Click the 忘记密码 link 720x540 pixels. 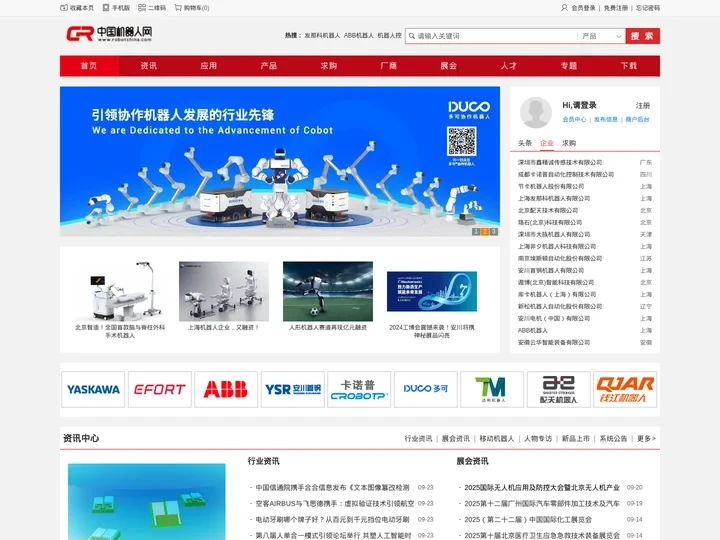click(x=648, y=8)
